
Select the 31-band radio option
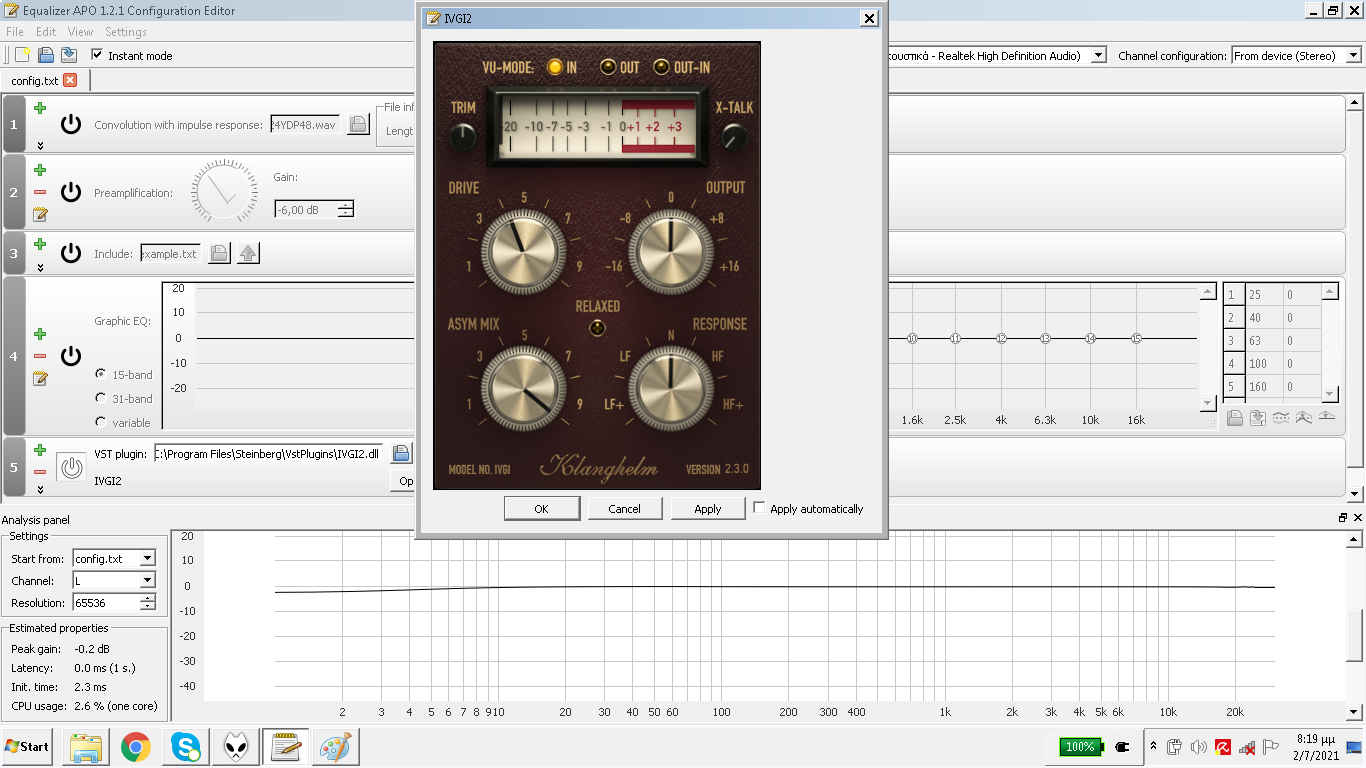click(x=101, y=398)
